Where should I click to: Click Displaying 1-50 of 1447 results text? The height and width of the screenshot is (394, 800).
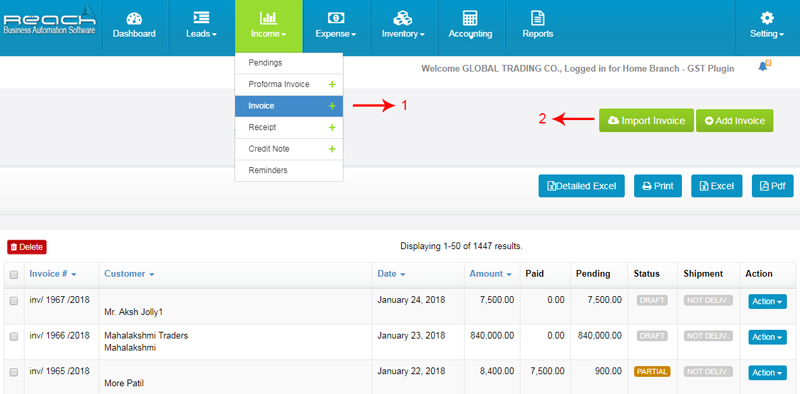click(461, 246)
